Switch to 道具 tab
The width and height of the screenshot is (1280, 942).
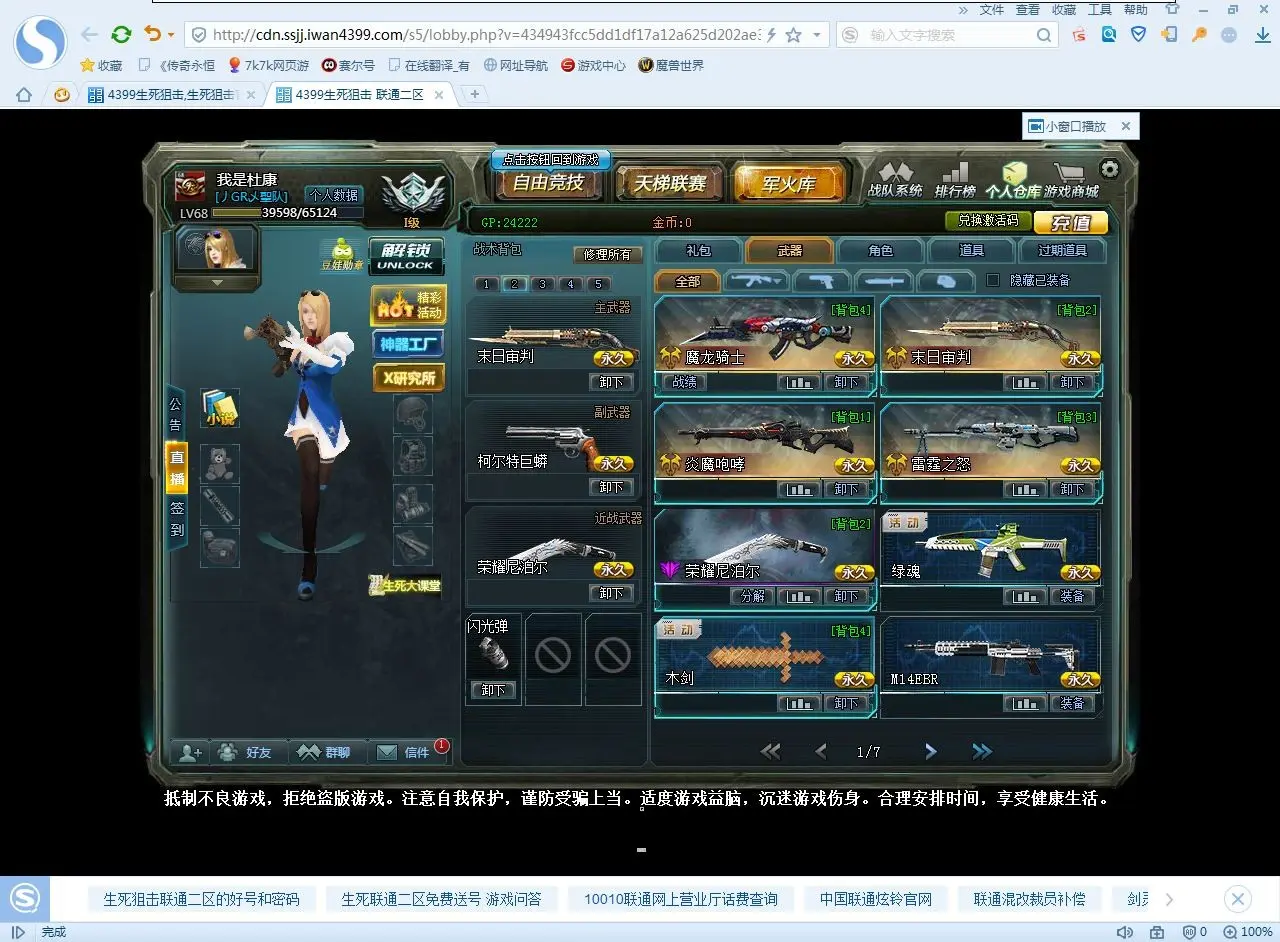(971, 250)
